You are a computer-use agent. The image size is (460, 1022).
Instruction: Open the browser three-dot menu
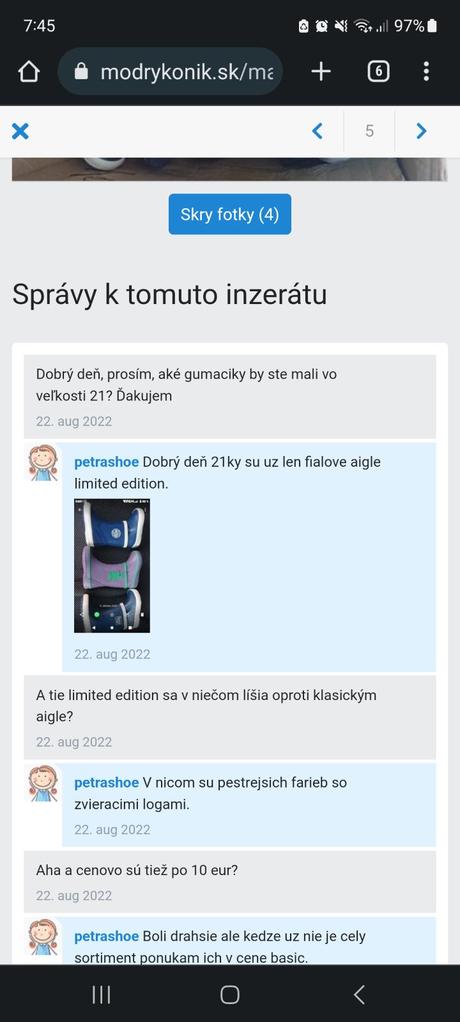pyautogui.click(x=426, y=72)
